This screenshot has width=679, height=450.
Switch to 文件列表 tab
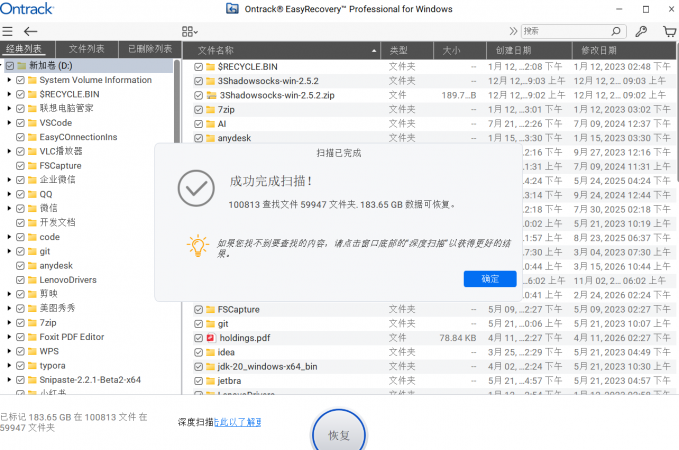[x=87, y=49]
